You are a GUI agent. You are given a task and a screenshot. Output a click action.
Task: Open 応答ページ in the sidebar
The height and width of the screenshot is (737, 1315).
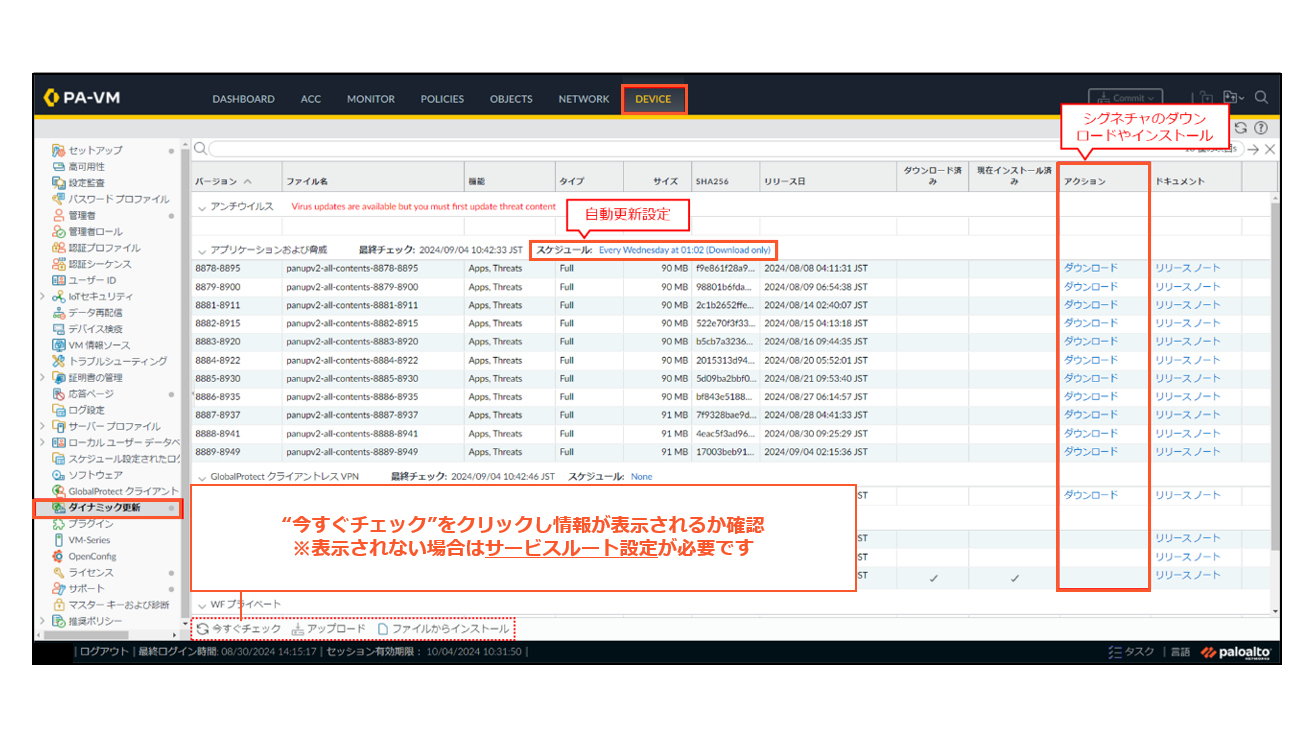[90, 394]
